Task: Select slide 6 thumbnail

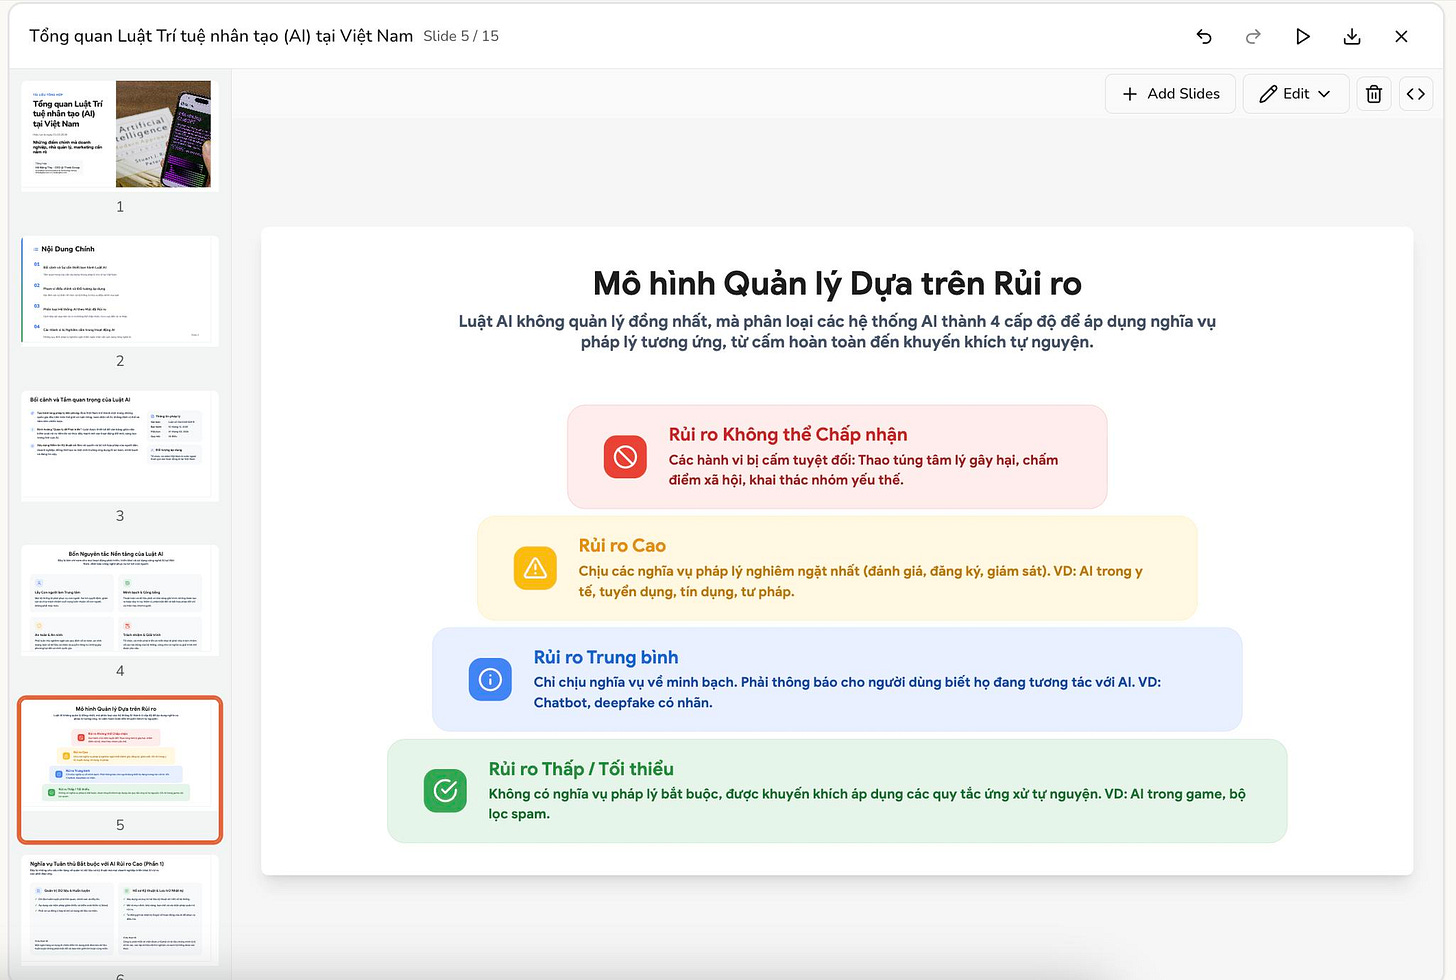Action: [120, 910]
